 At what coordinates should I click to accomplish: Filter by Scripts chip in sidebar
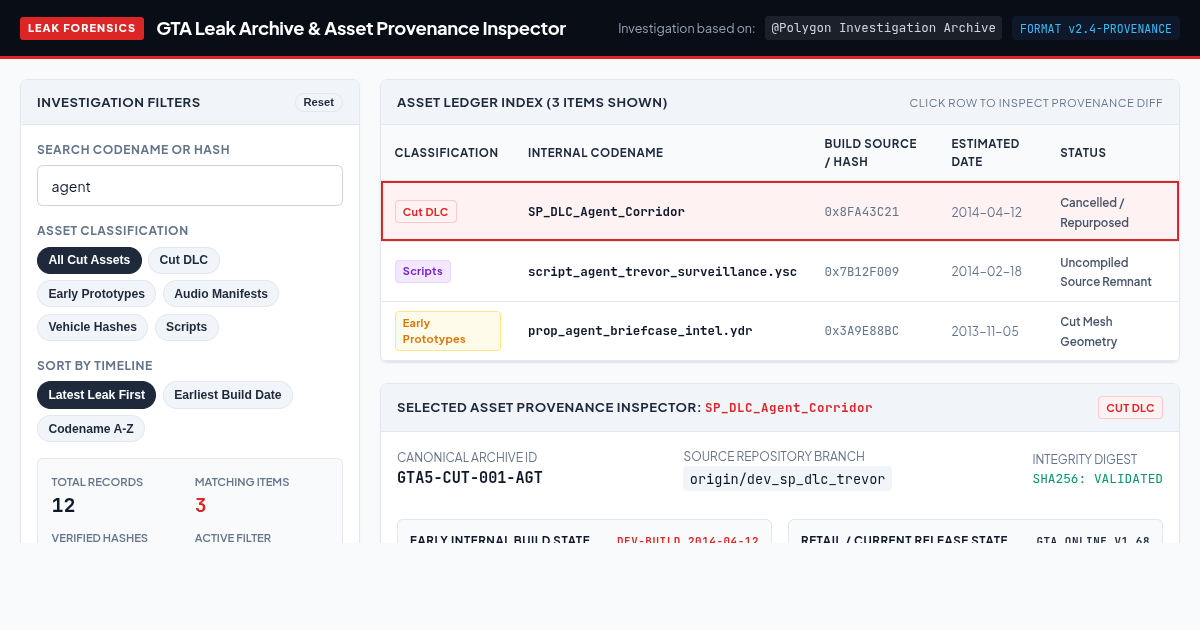(x=187, y=327)
